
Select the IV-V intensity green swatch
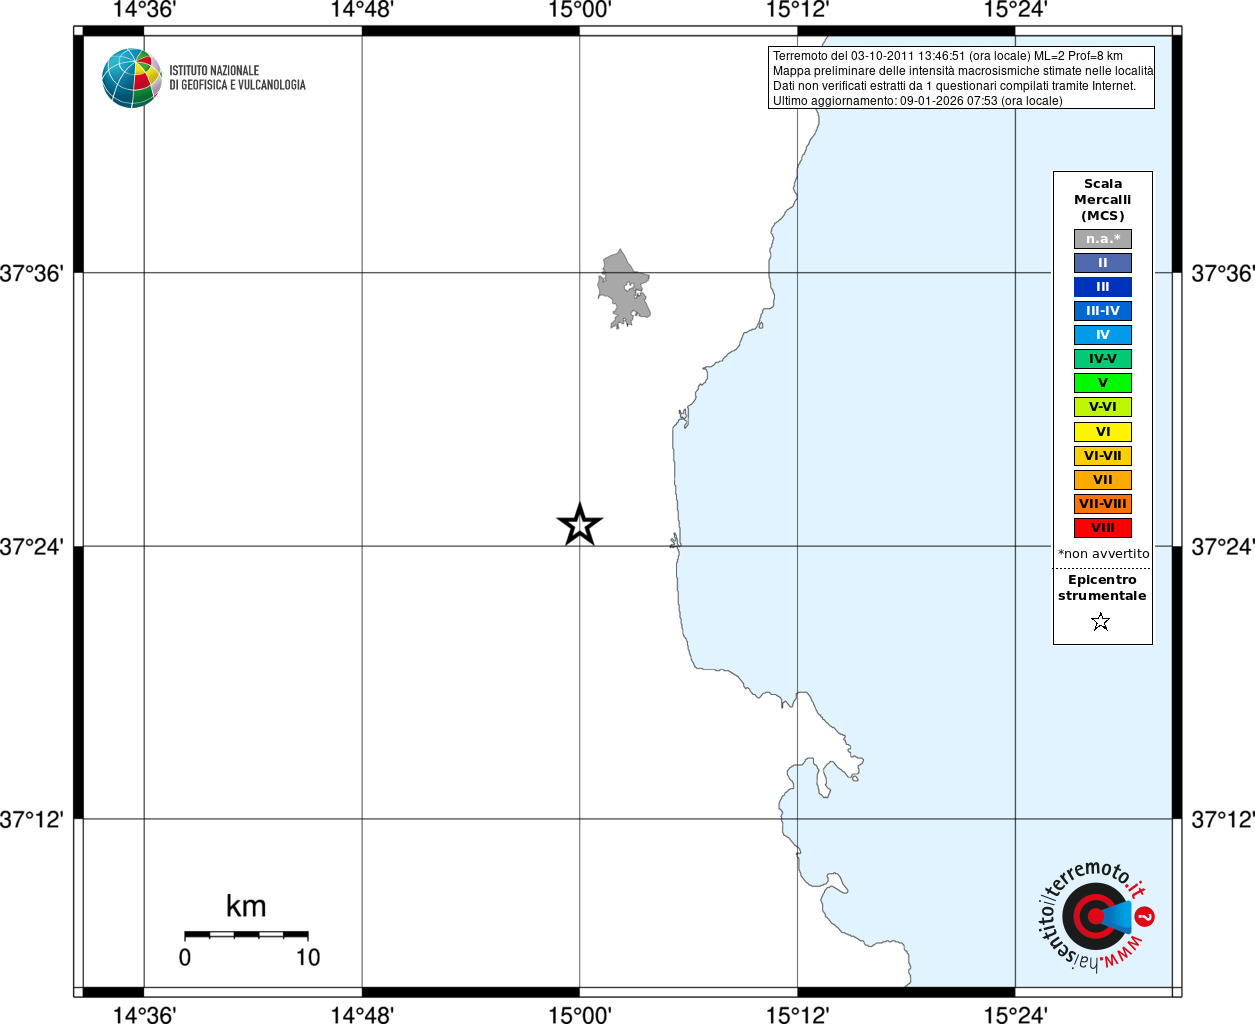pyautogui.click(x=1103, y=359)
